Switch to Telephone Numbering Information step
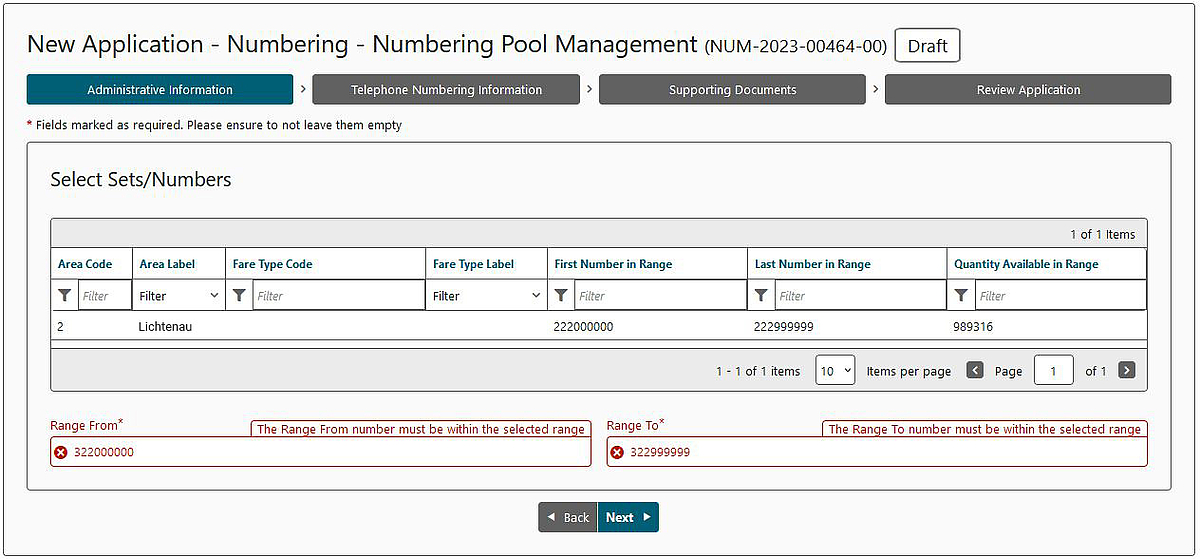Image resolution: width=1200 pixels, height=559 pixels. click(x=446, y=89)
